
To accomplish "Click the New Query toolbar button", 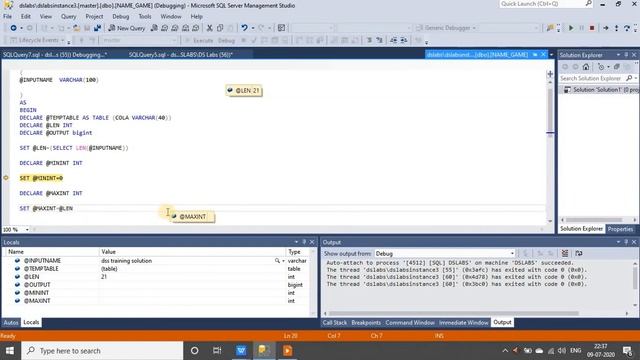I will 127,28.
